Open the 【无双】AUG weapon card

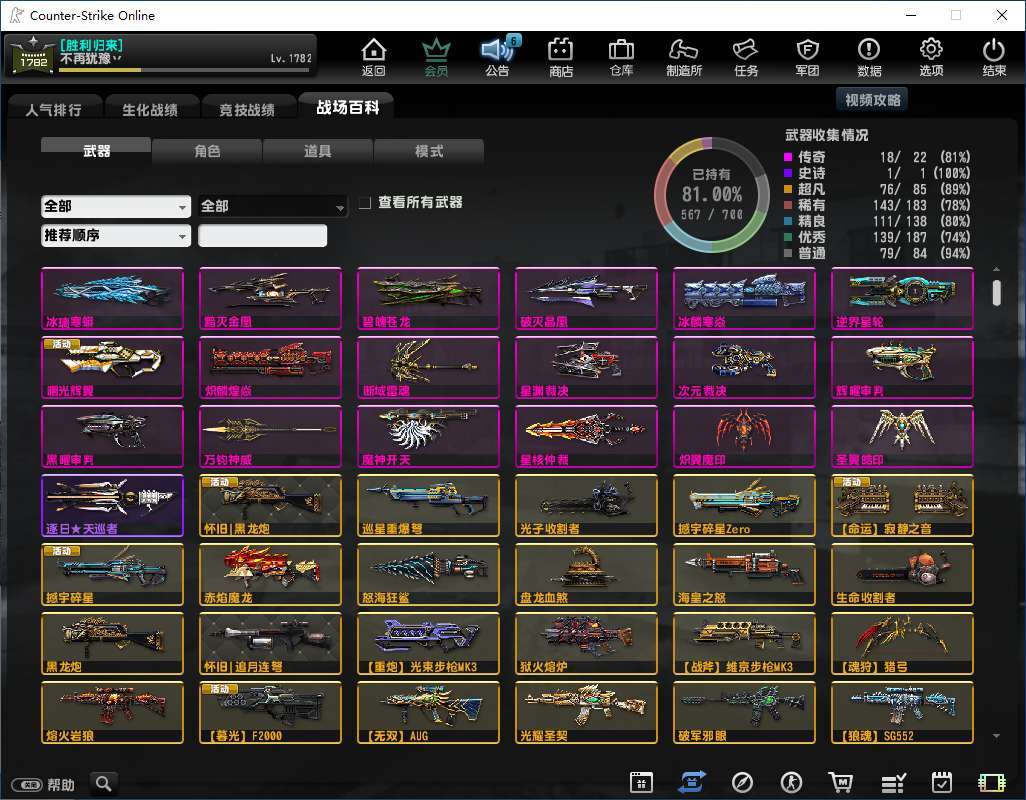click(428, 712)
